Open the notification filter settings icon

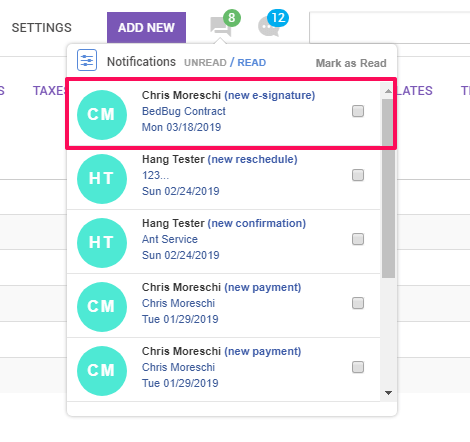pyautogui.click(x=87, y=60)
